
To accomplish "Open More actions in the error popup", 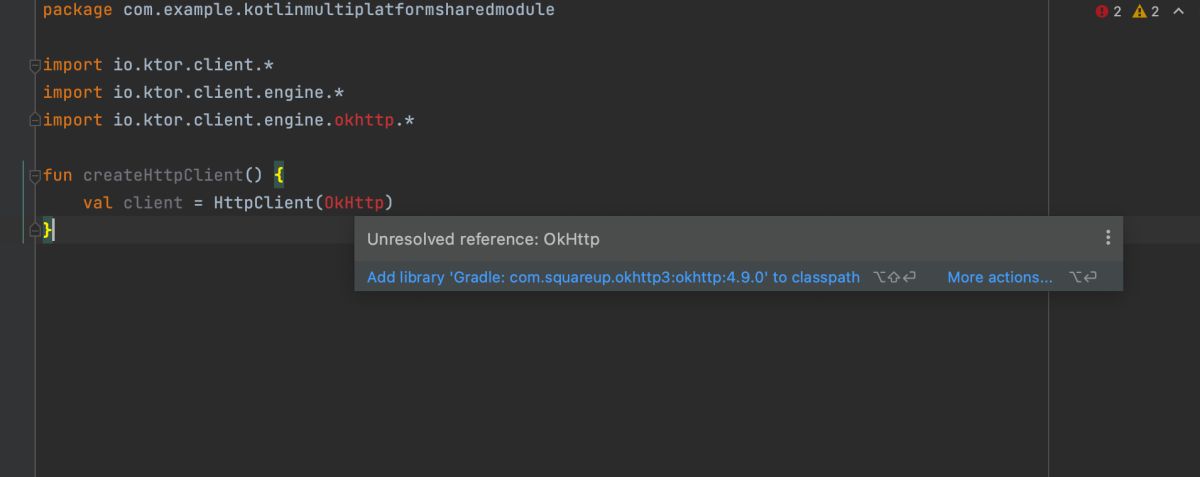I will click(x=1000, y=278).
